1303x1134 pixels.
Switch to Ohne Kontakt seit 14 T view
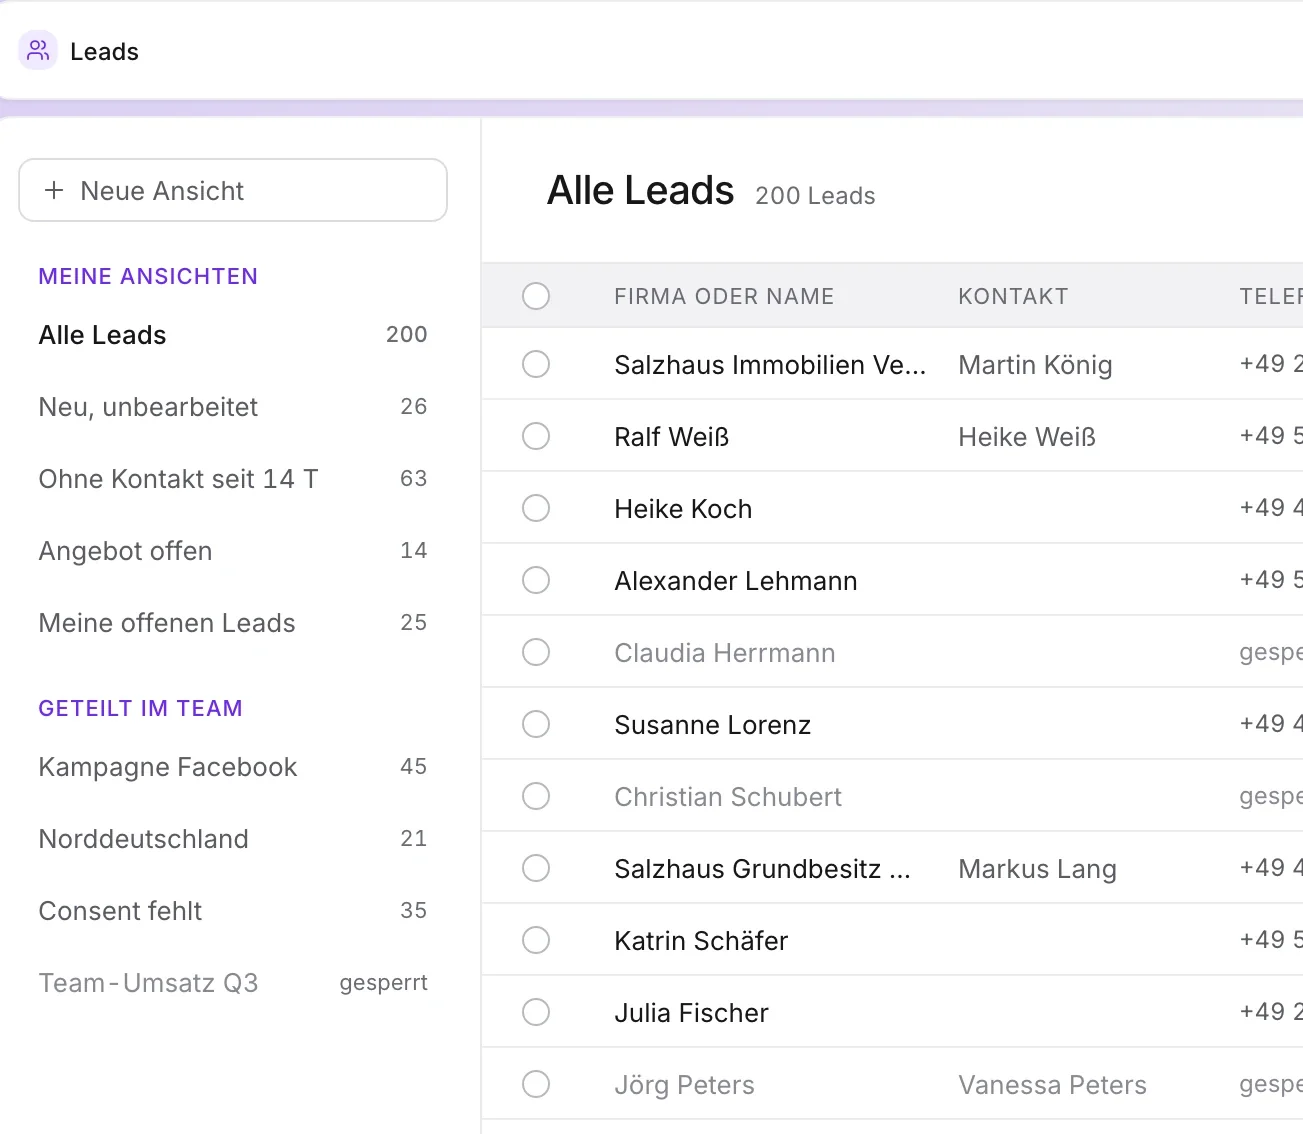tap(233, 479)
